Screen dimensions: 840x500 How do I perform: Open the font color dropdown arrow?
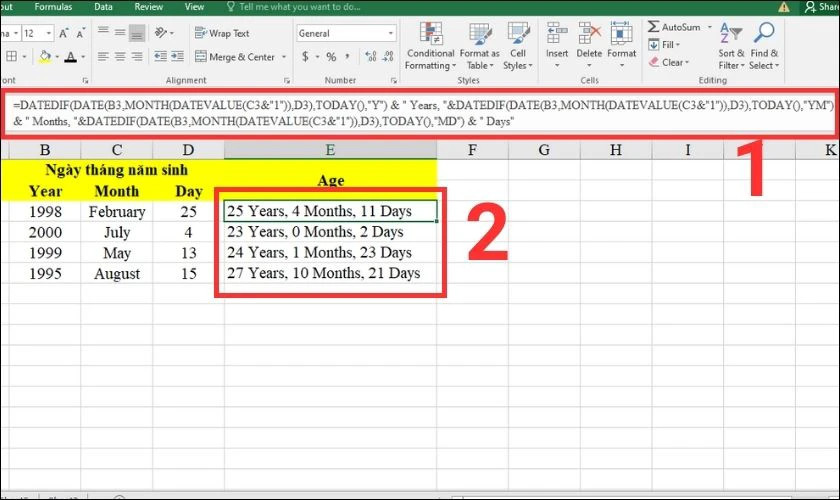[x=83, y=57]
